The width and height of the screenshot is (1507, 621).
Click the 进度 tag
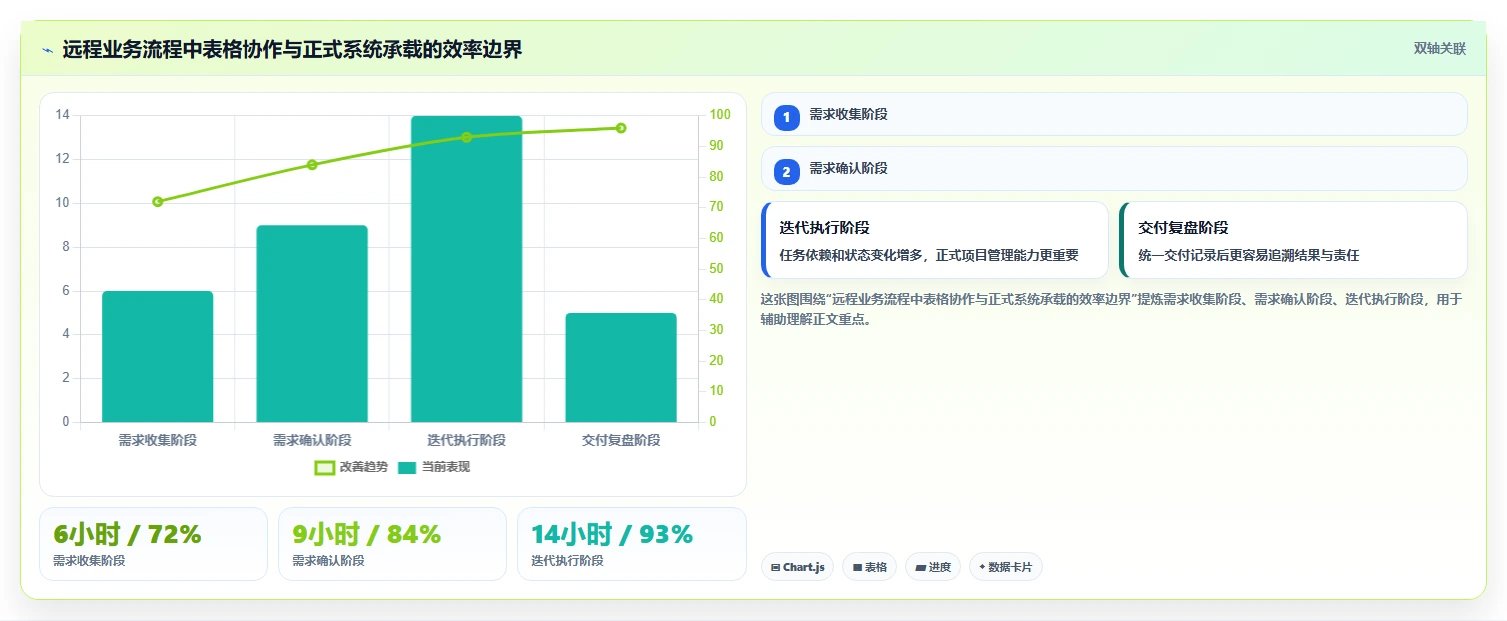(x=933, y=567)
